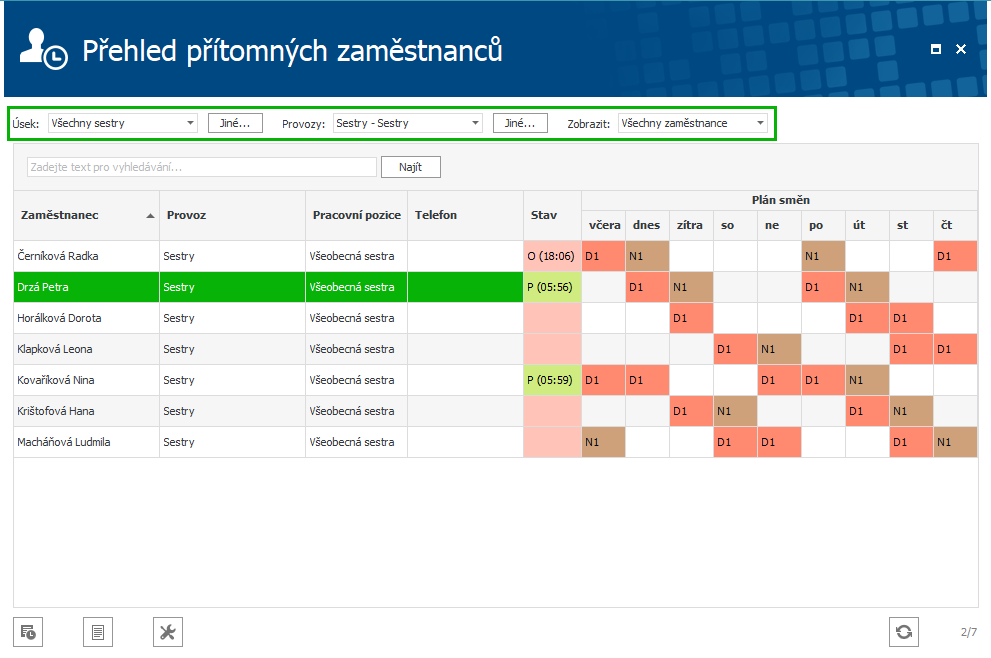Viewport: 991px width, 658px height.
Task: Sort by the Pracovní pozice column header
Action: coord(356,216)
